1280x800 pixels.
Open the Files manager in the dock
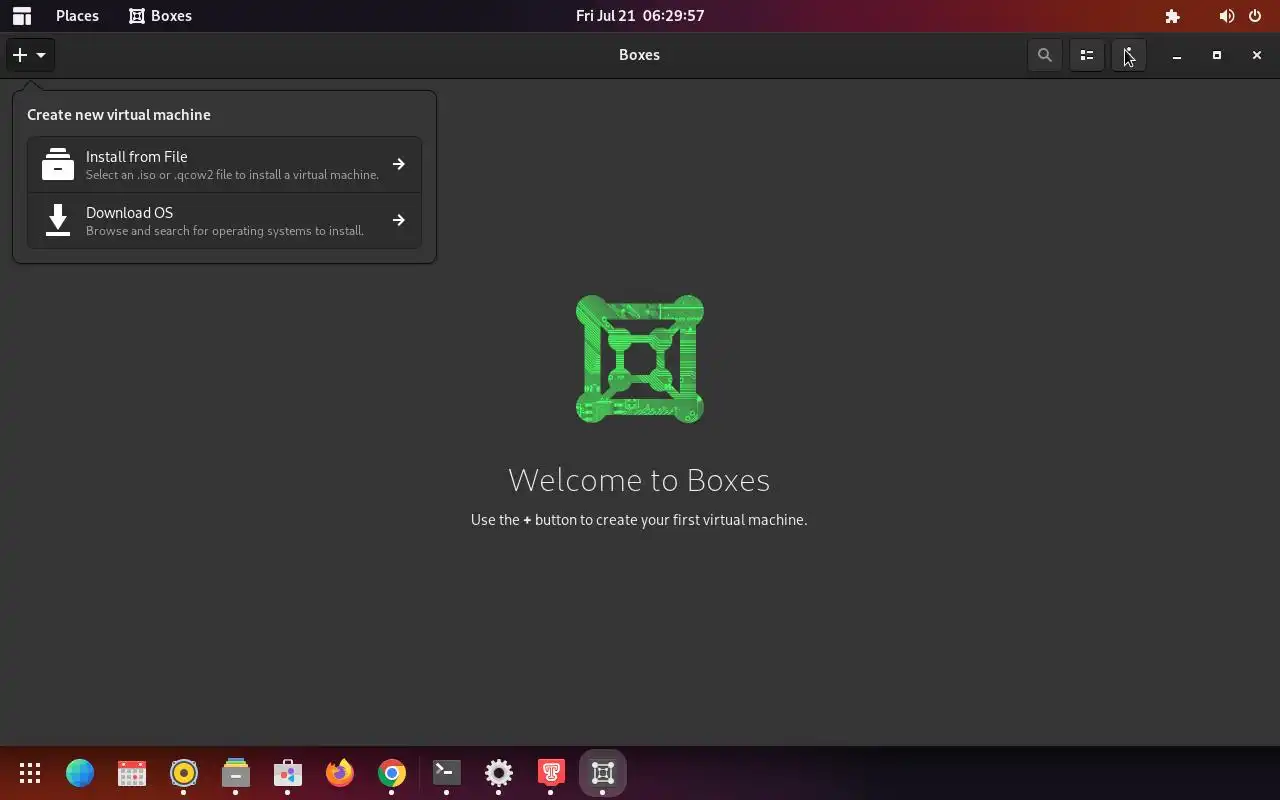tap(236, 773)
